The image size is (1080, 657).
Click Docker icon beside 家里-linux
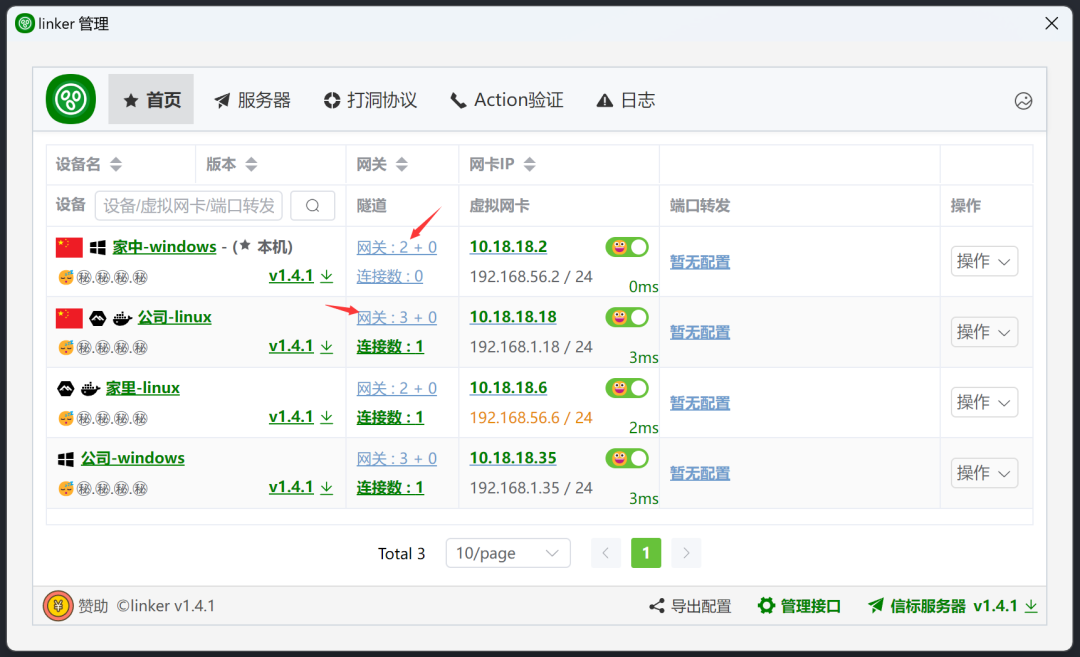pyautogui.click(x=90, y=388)
